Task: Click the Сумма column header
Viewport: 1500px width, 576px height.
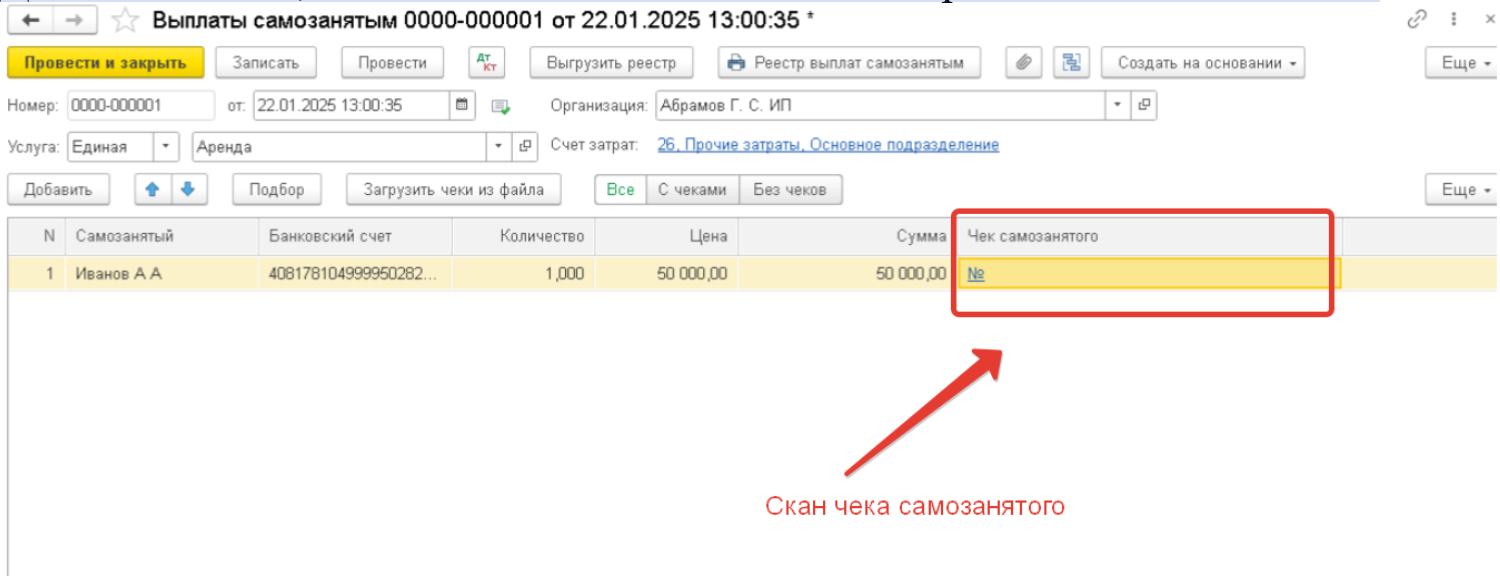Action: pos(847,236)
